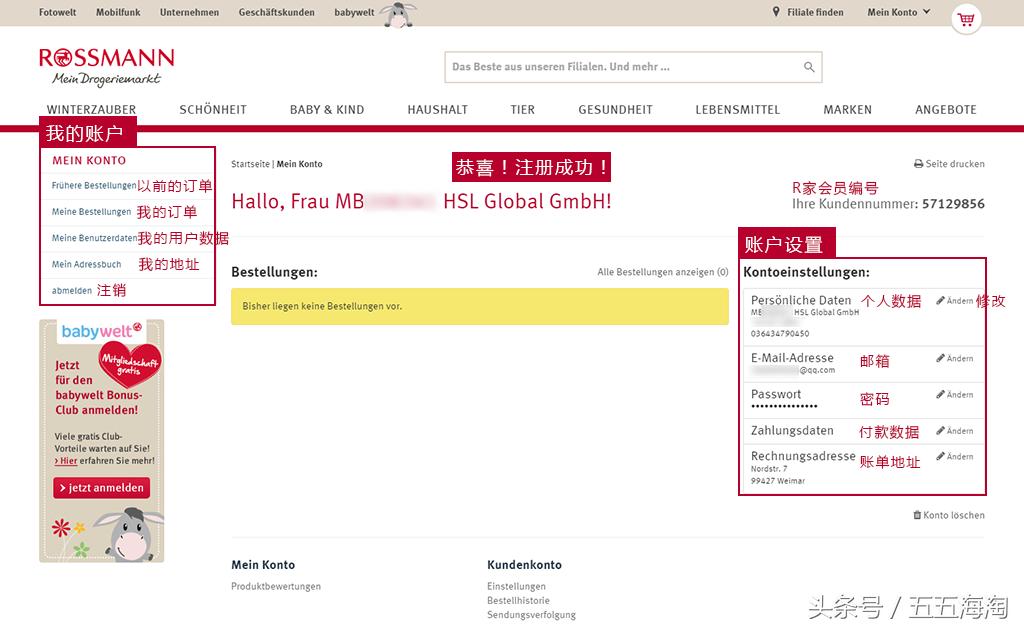Image resolution: width=1024 pixels, height=629 pixels.
Task: Click the search magnifier icon
Action: [808, 66]
